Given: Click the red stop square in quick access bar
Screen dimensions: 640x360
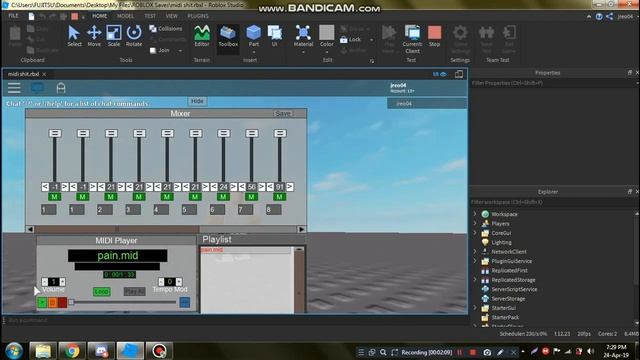Looking at the screenshot, I should [x=75, y=16].
